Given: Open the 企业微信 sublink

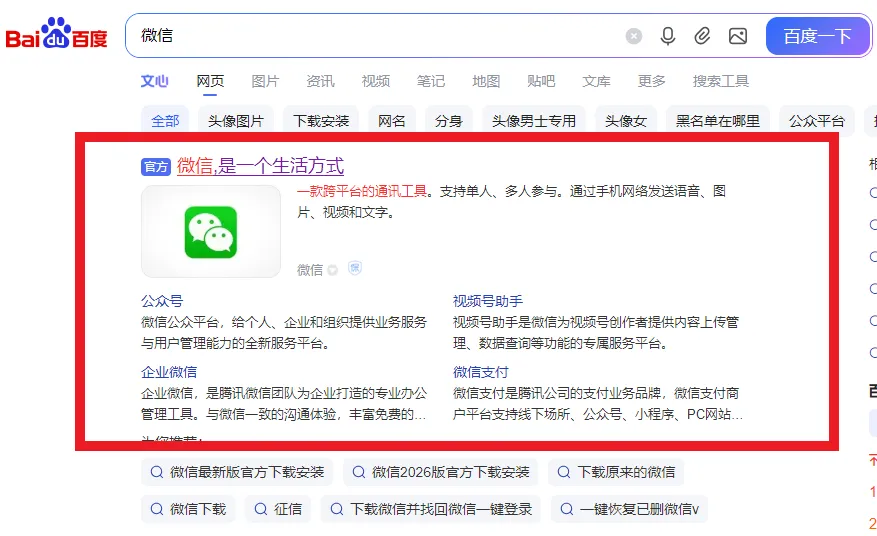Looking at the screenshot, I should click(169, 372).
